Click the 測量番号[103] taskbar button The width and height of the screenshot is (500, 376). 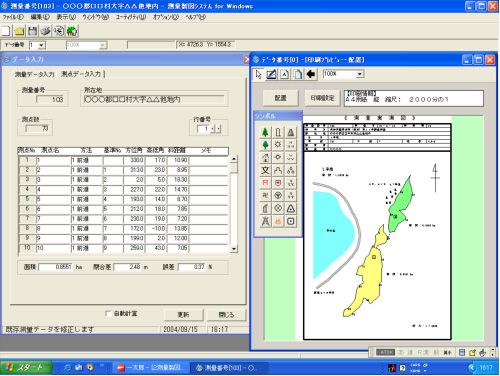point(228,368)
